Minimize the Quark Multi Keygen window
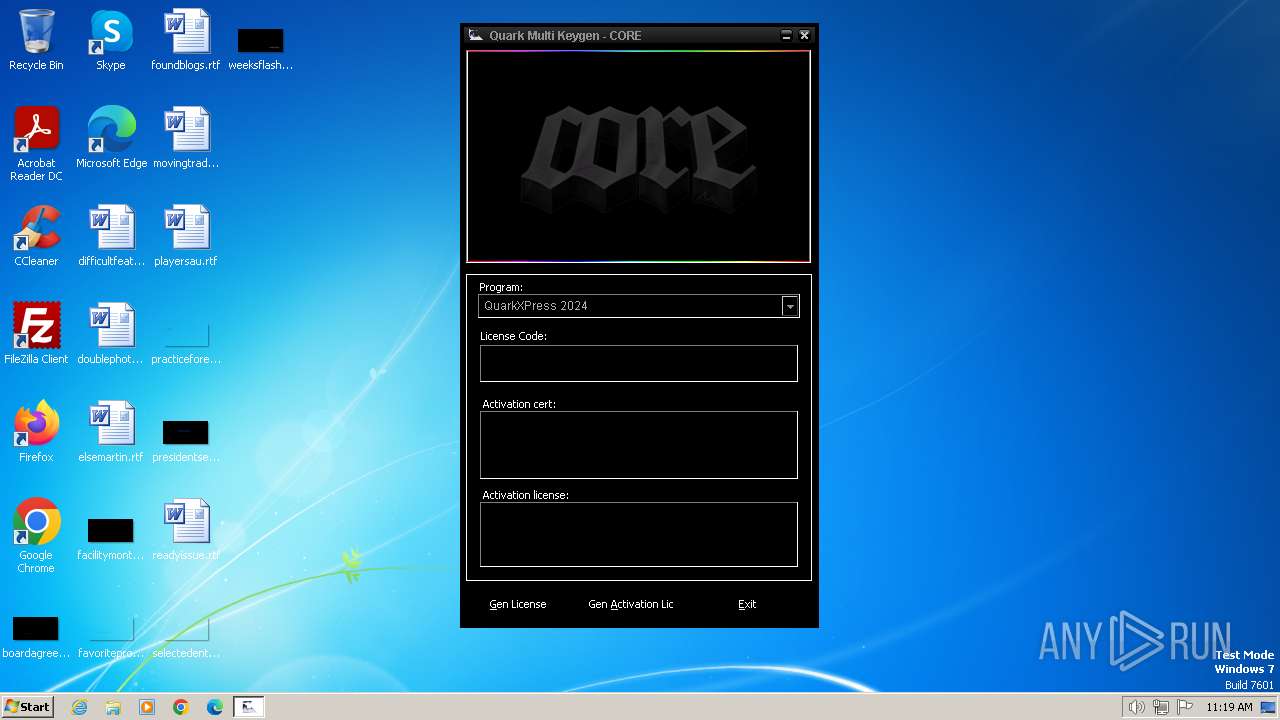 coord(787,35)
